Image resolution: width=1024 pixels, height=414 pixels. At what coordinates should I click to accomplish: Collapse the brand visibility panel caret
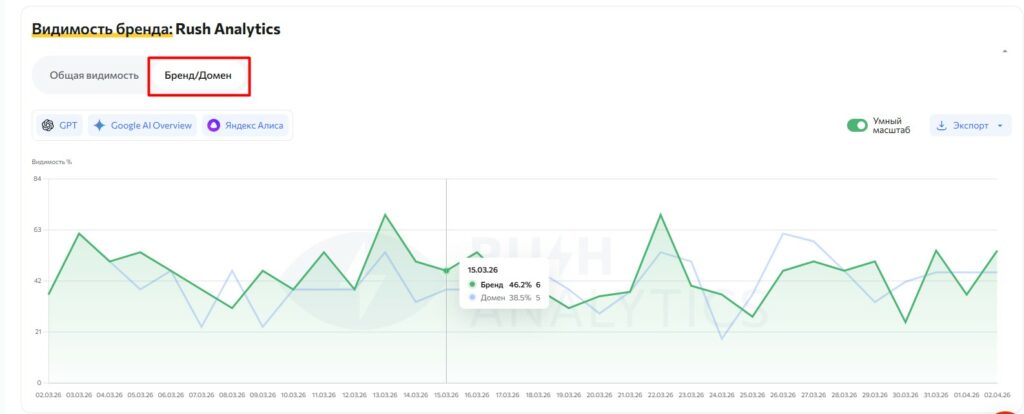pos(1004,50)
